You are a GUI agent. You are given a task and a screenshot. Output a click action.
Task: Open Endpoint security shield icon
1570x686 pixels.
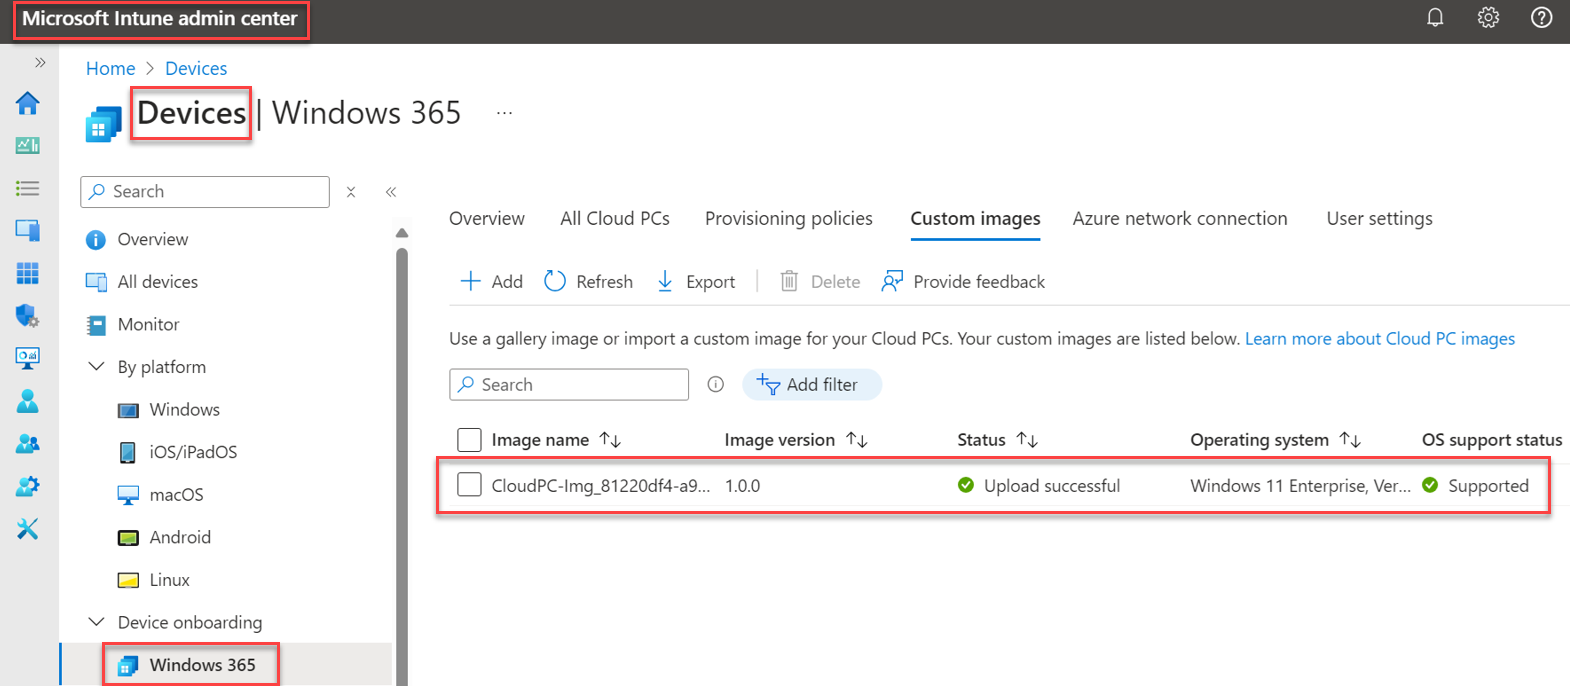point(28,316)
